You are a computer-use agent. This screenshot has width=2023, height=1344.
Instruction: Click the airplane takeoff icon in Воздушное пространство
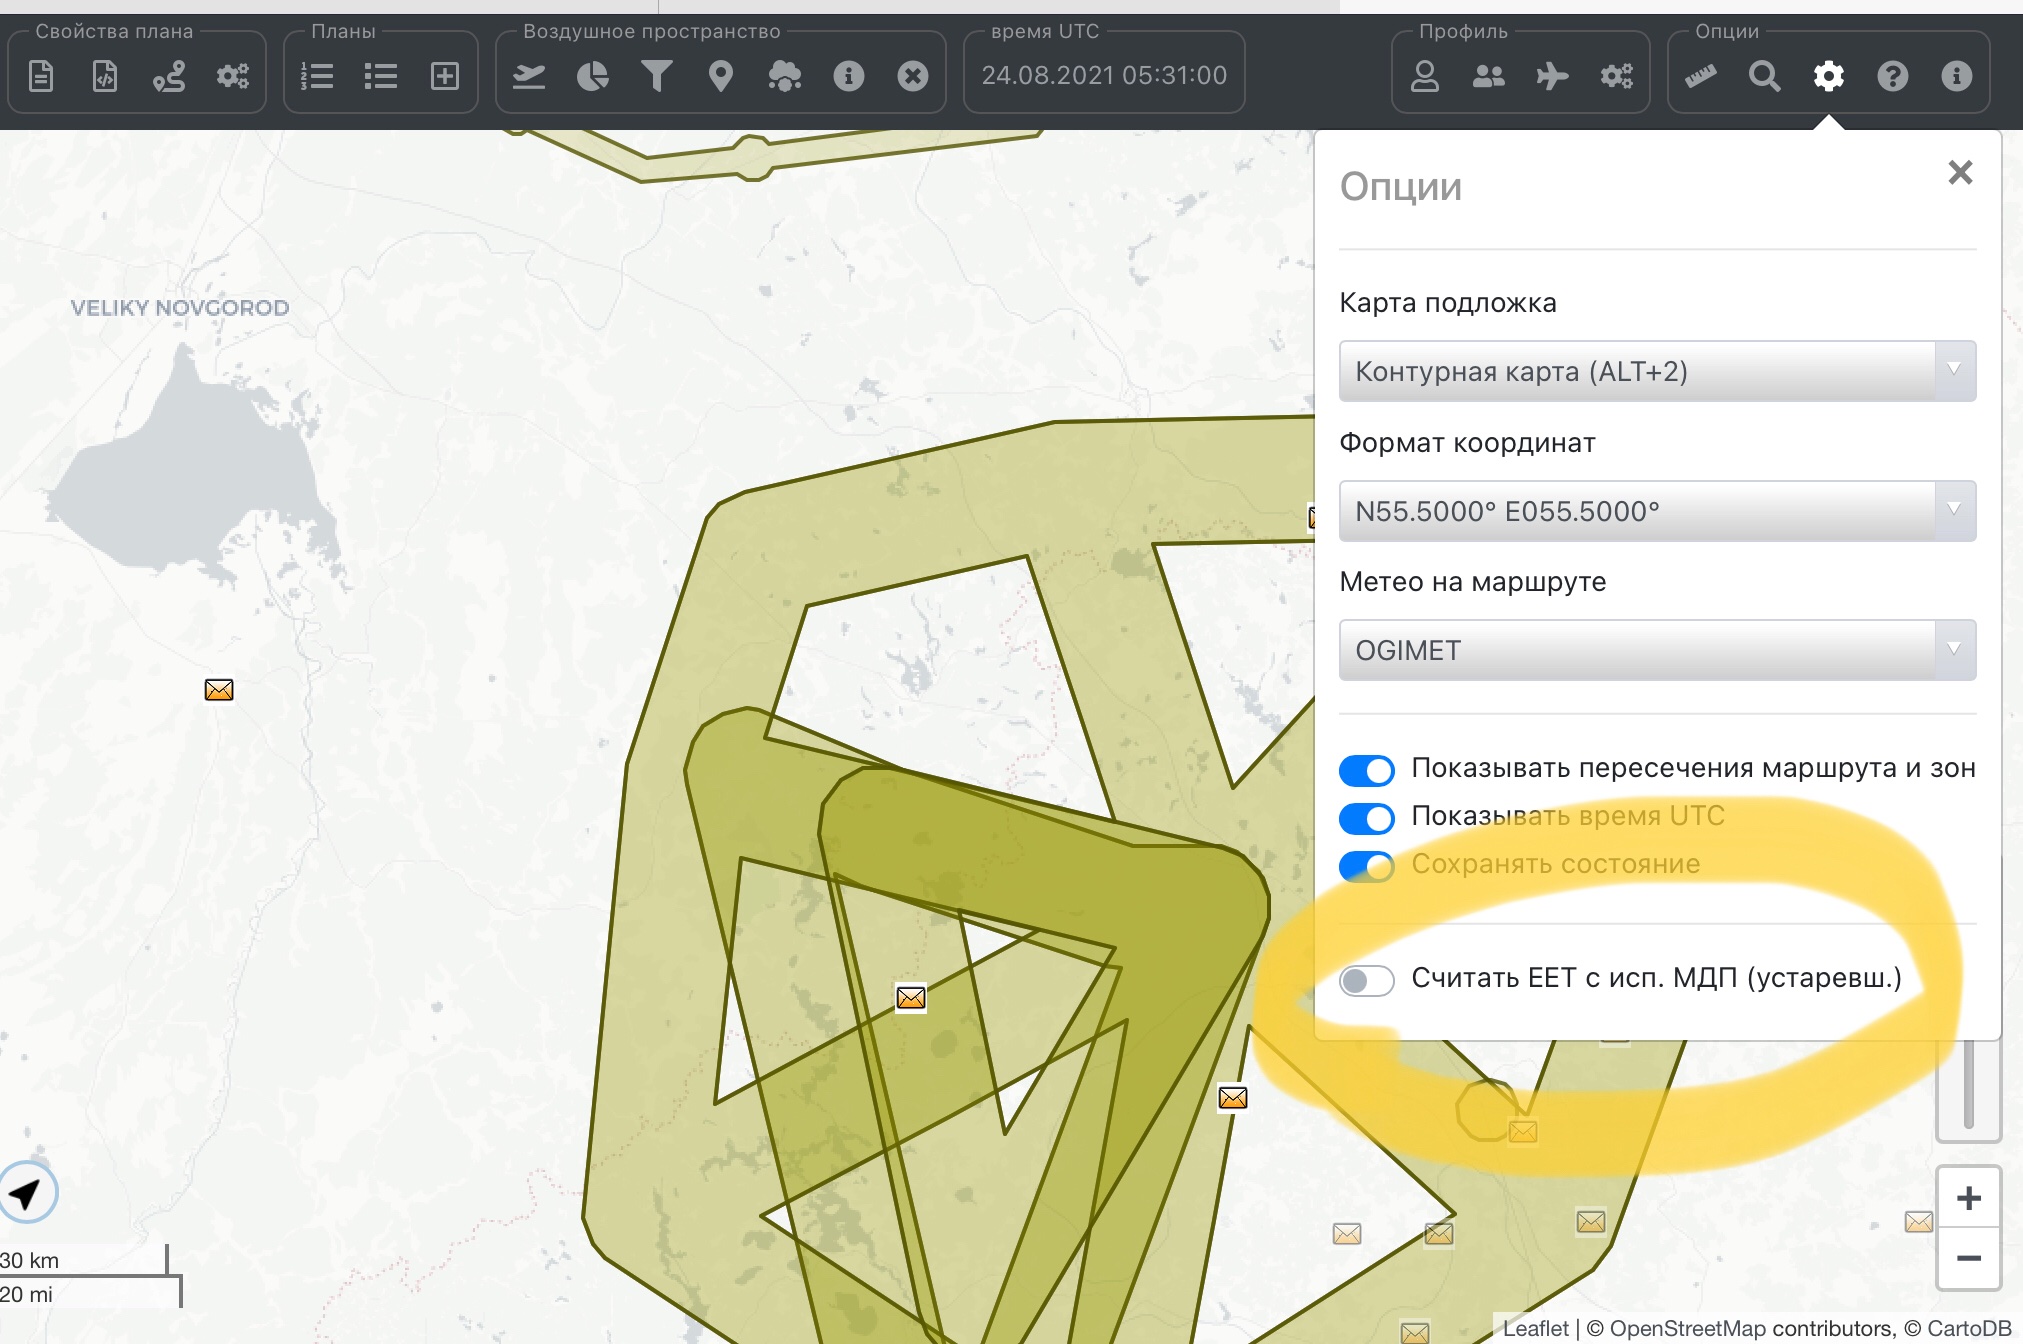[529, 76]
